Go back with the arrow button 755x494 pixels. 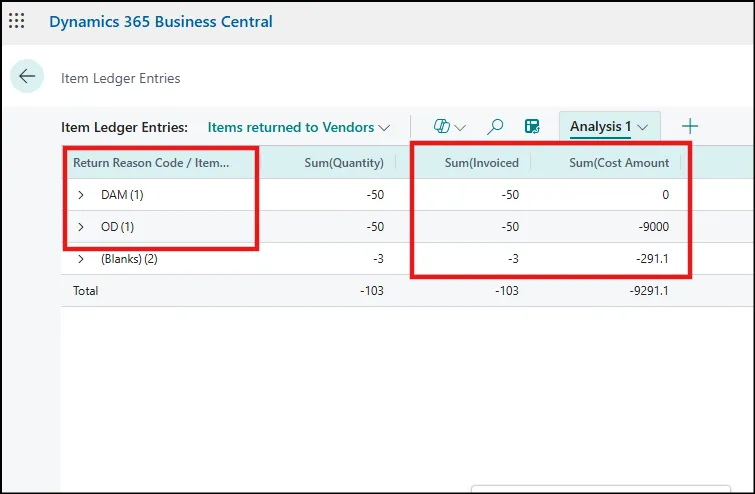pyautogui.click(x=27, y=76)
